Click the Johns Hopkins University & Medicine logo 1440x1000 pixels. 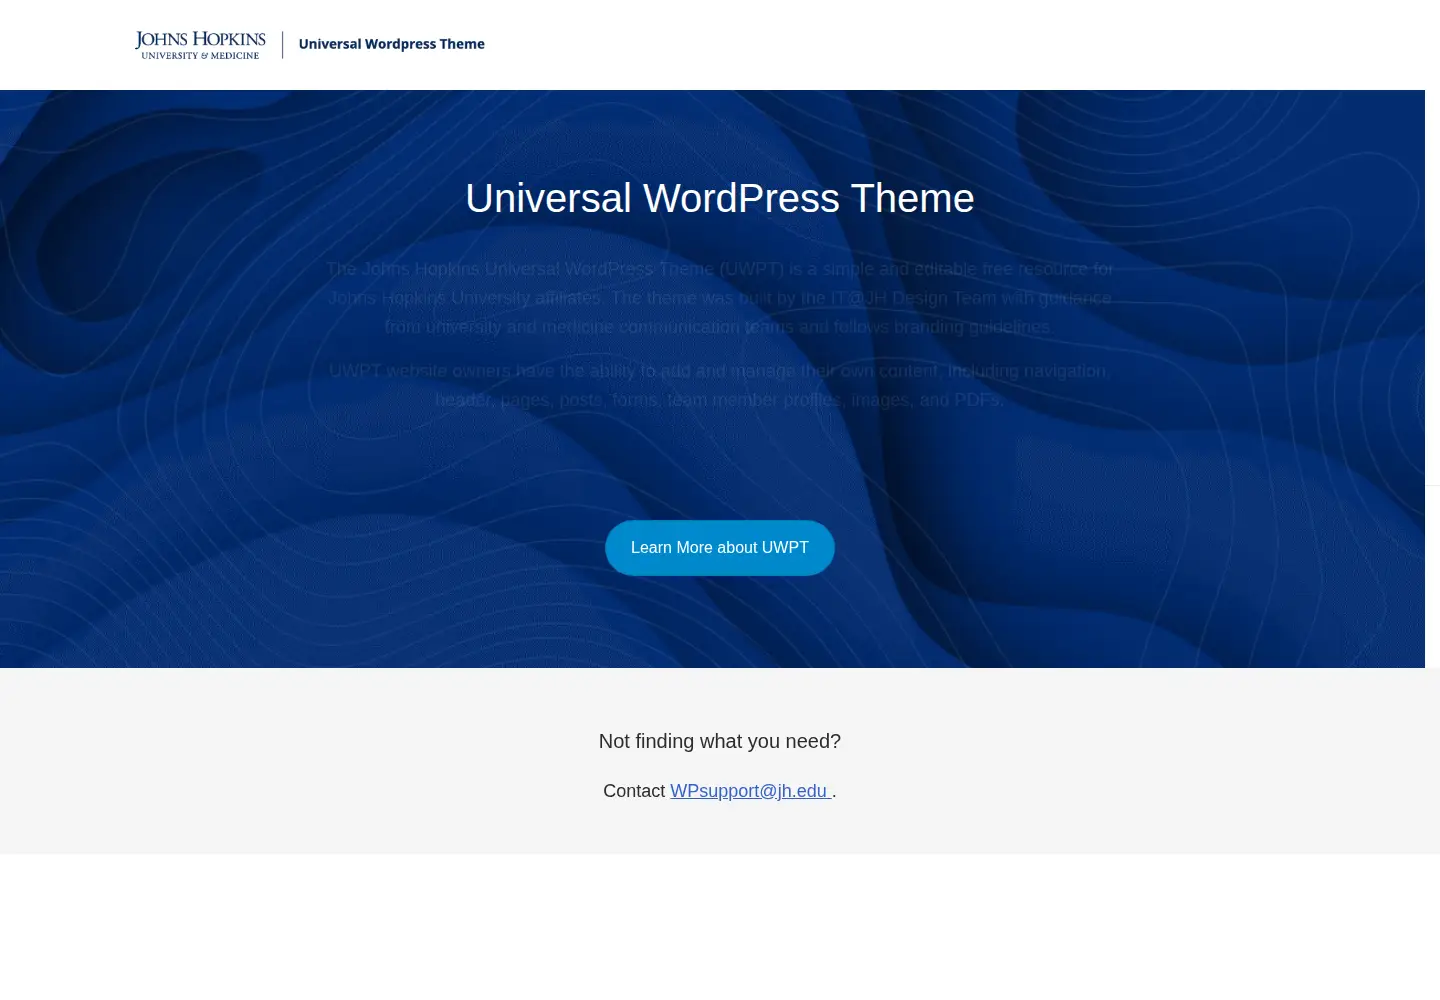(x=201, y=45)
